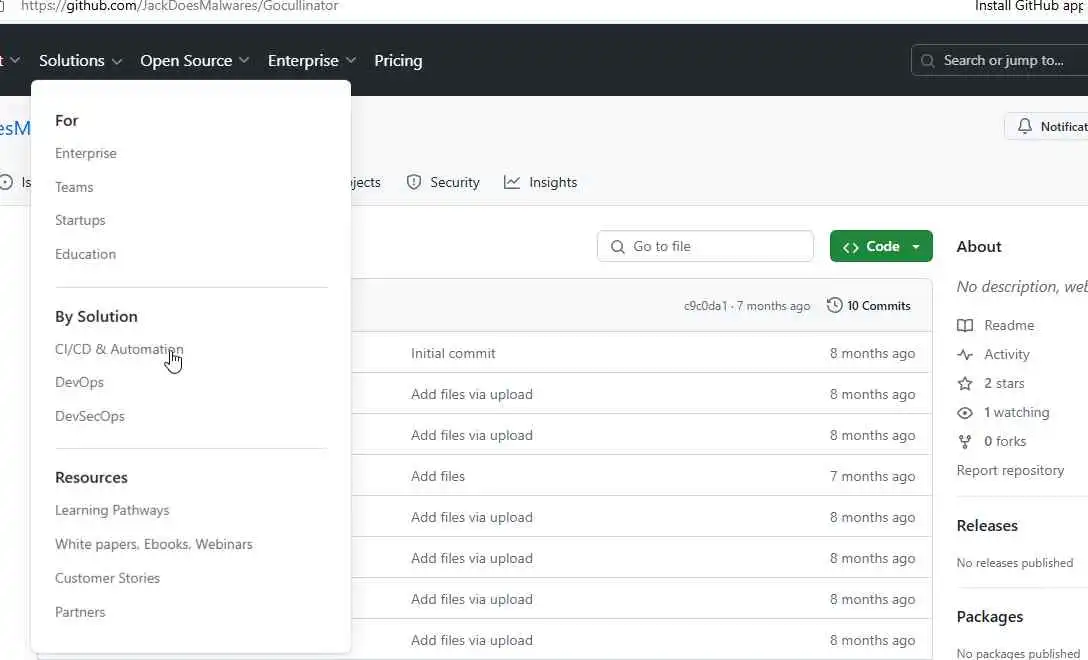
Task: Open the green Code dropdown button
Action: click(881, 246)
